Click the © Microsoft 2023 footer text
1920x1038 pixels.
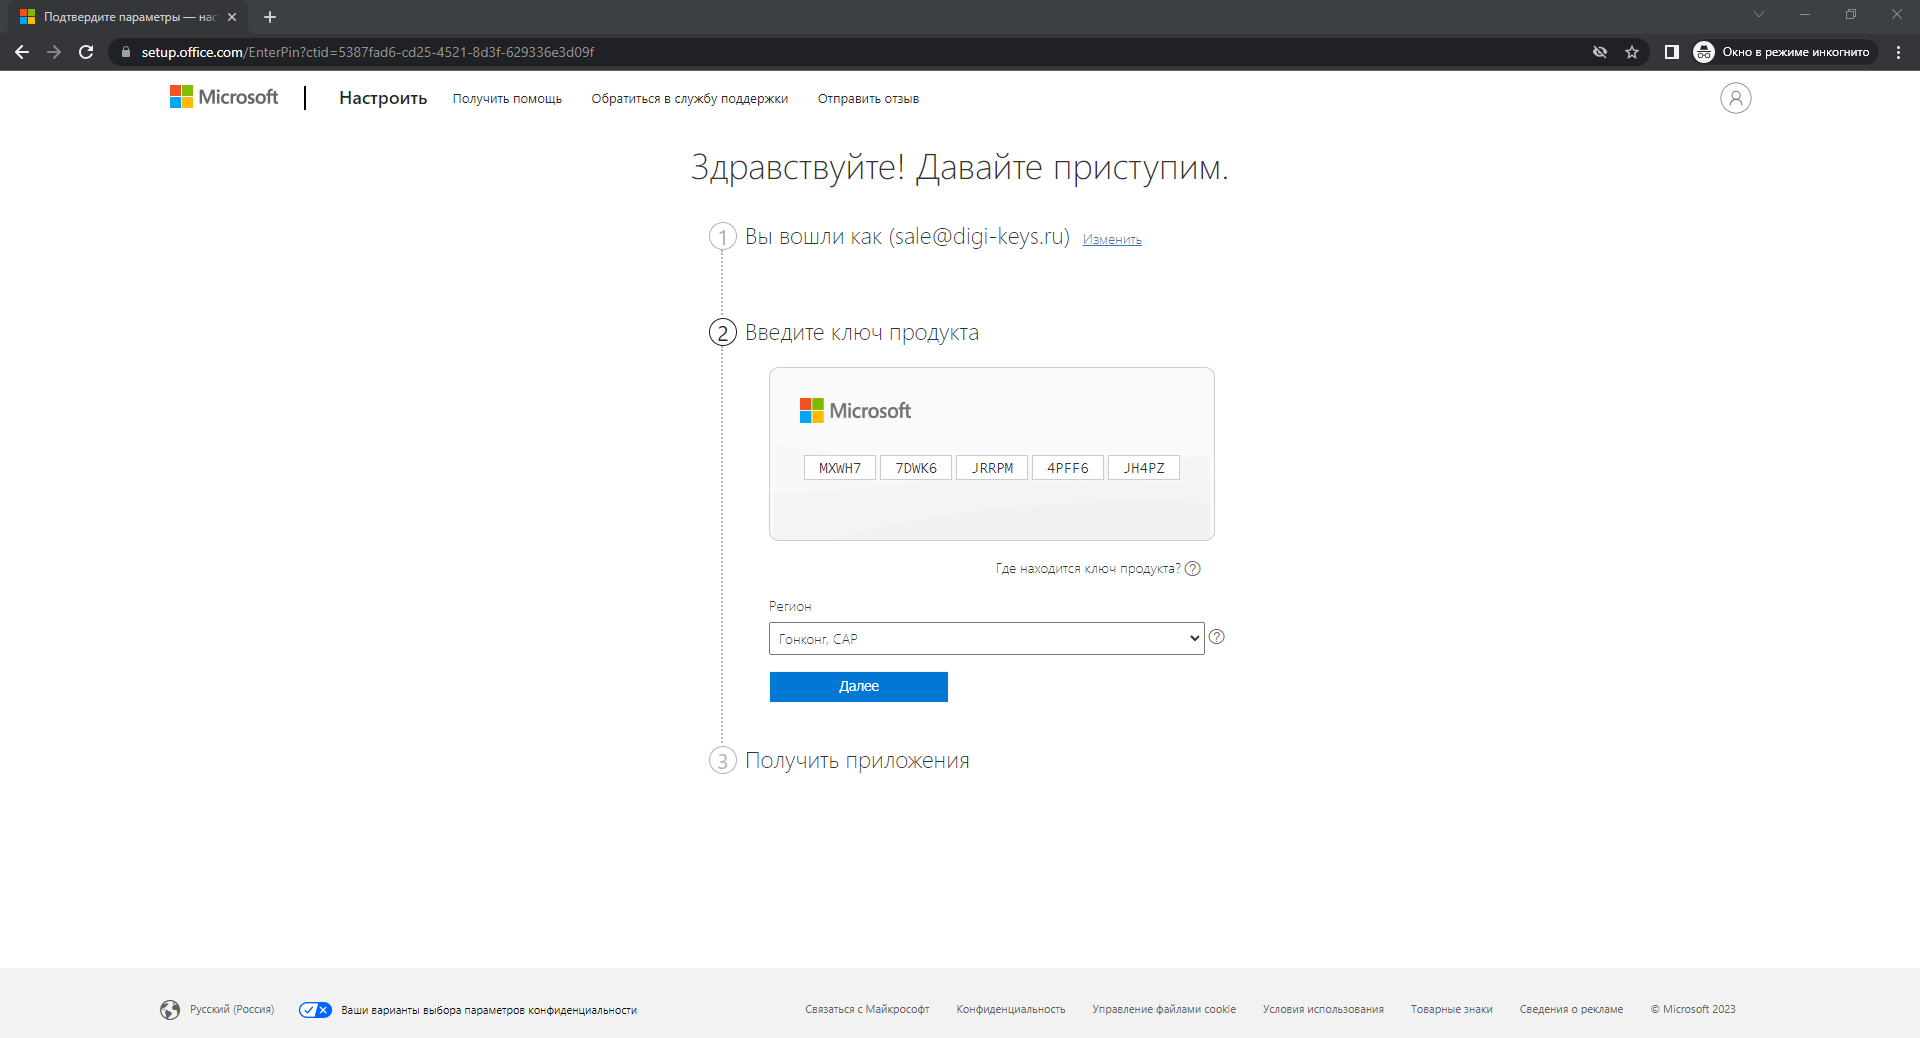click(1693, 1010)
